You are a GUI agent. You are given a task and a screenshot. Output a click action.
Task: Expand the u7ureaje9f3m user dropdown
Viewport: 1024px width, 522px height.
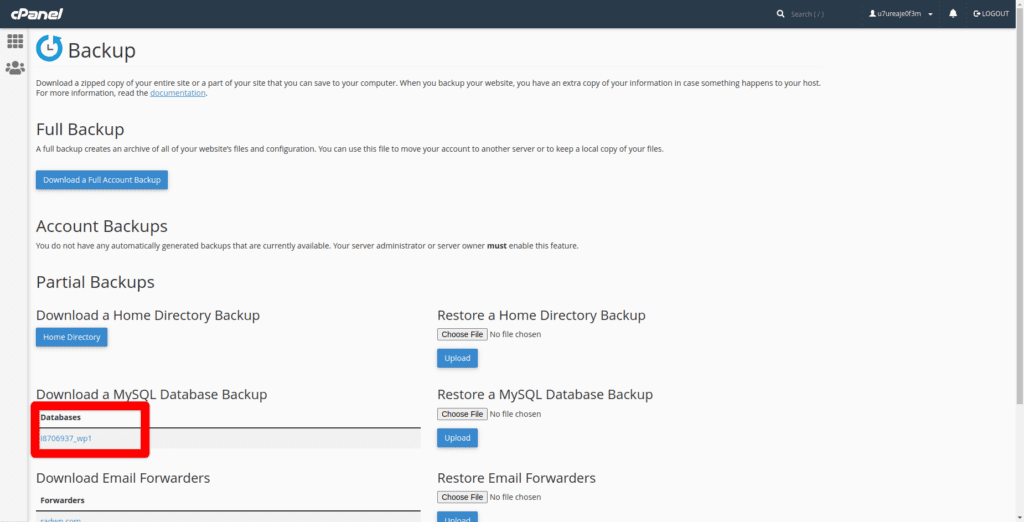tap(900, 14)
